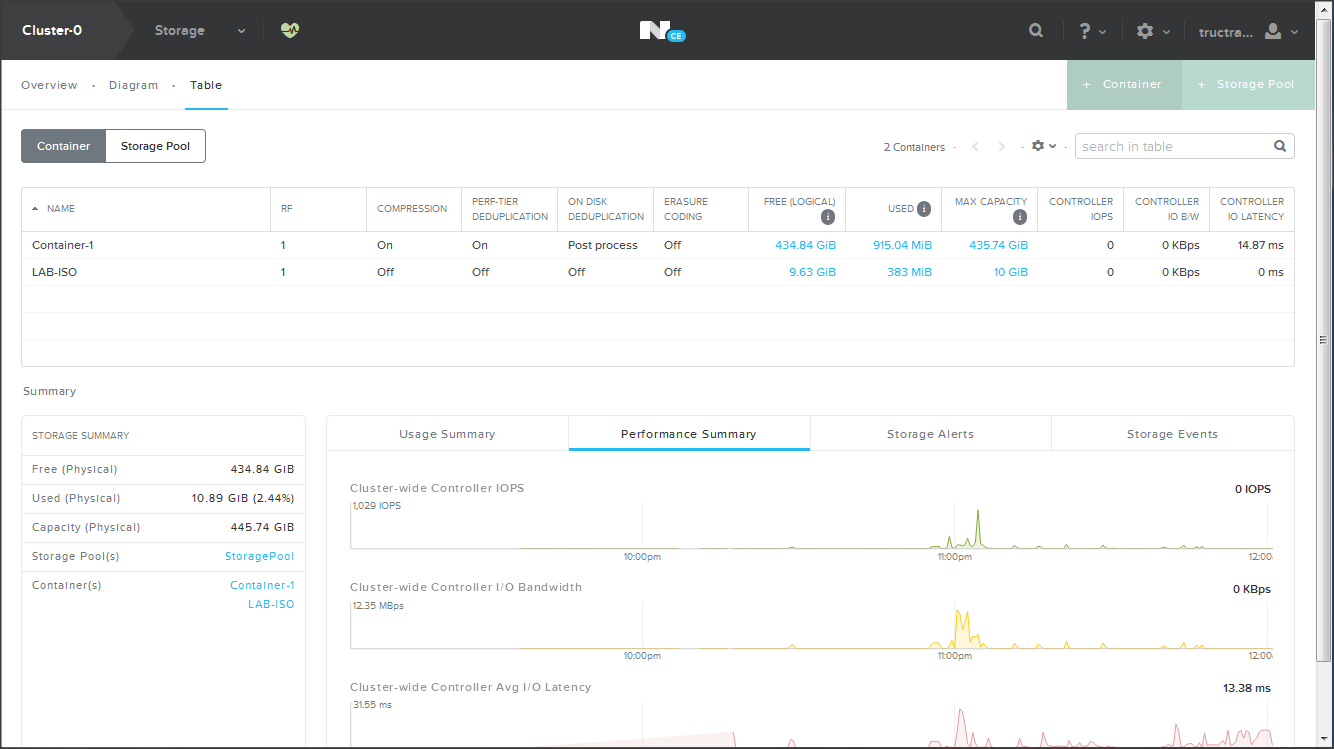
Task: Open the search magnifier in top bar
Action: [x=1036, y=31]
